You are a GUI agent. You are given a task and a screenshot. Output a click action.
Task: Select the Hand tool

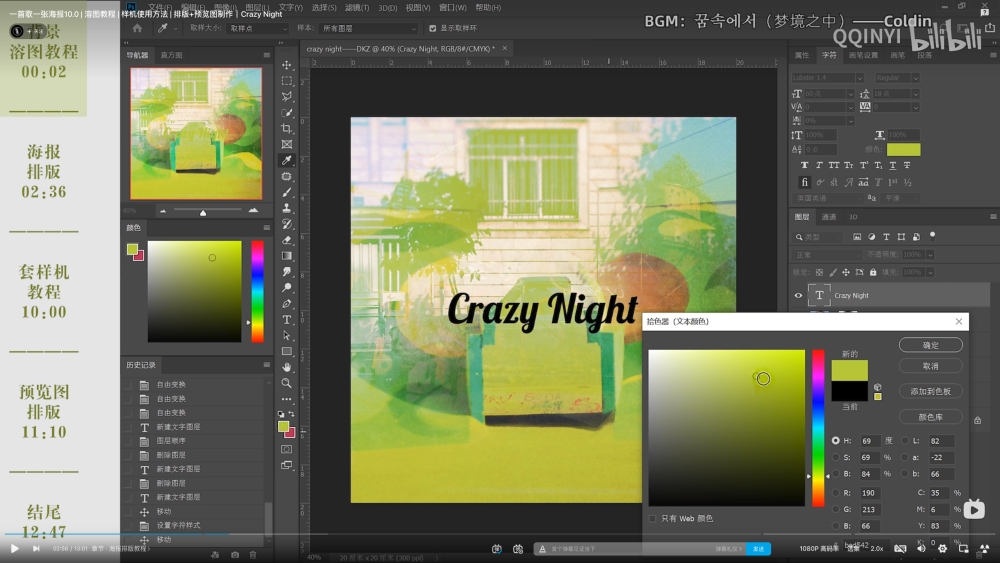(287, 367)
